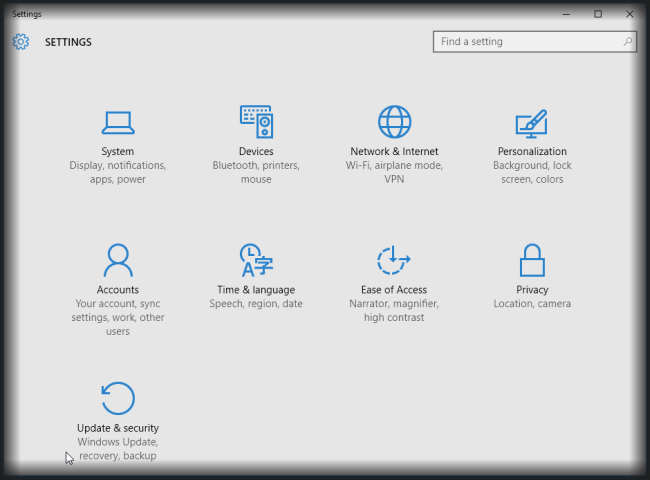Open the Devices keyboard and speaker icon
The height and width of the screenshot is (480, 650).
256,122
